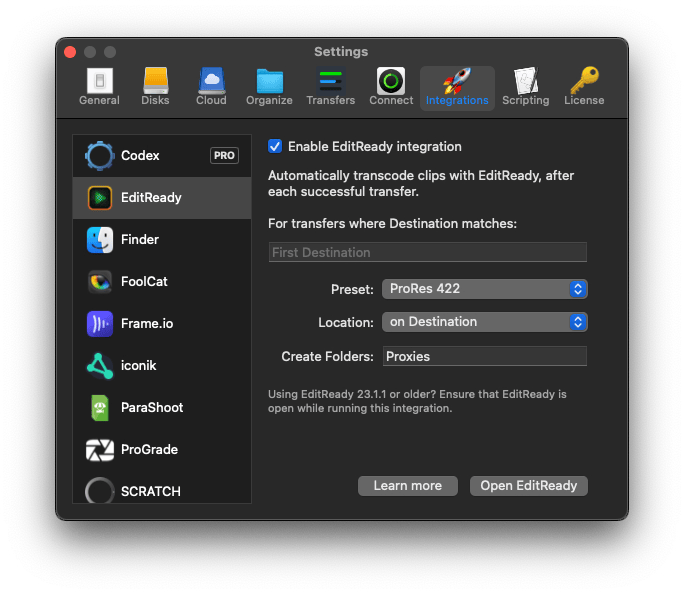Select the Finder integration icon
The height and width of the screenshot is (594, 684).
point(100,240)
